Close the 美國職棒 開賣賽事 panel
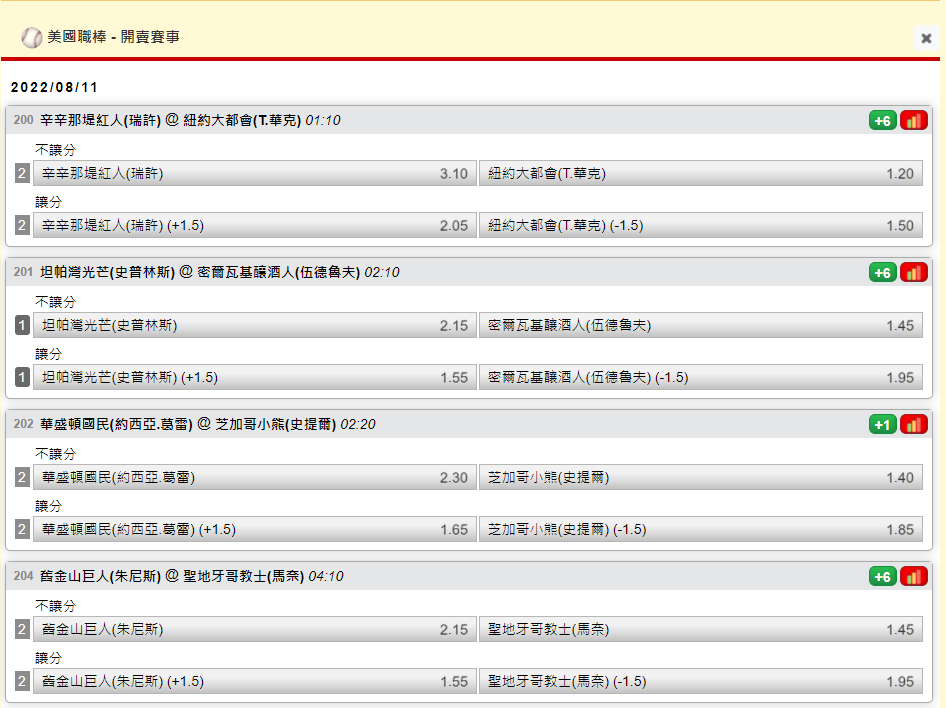Image resolution: width=946 pixels, height=708 pixels. (x=926, y=39)
